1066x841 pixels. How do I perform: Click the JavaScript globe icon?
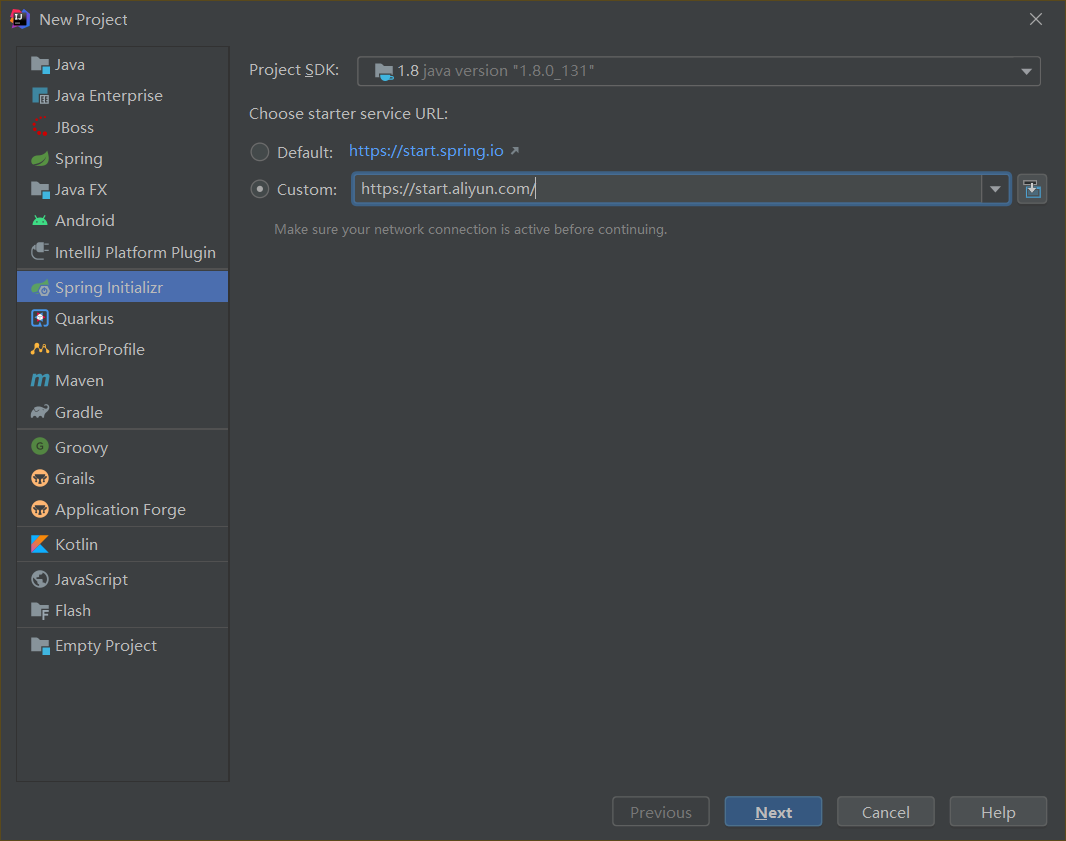point(40,580)
